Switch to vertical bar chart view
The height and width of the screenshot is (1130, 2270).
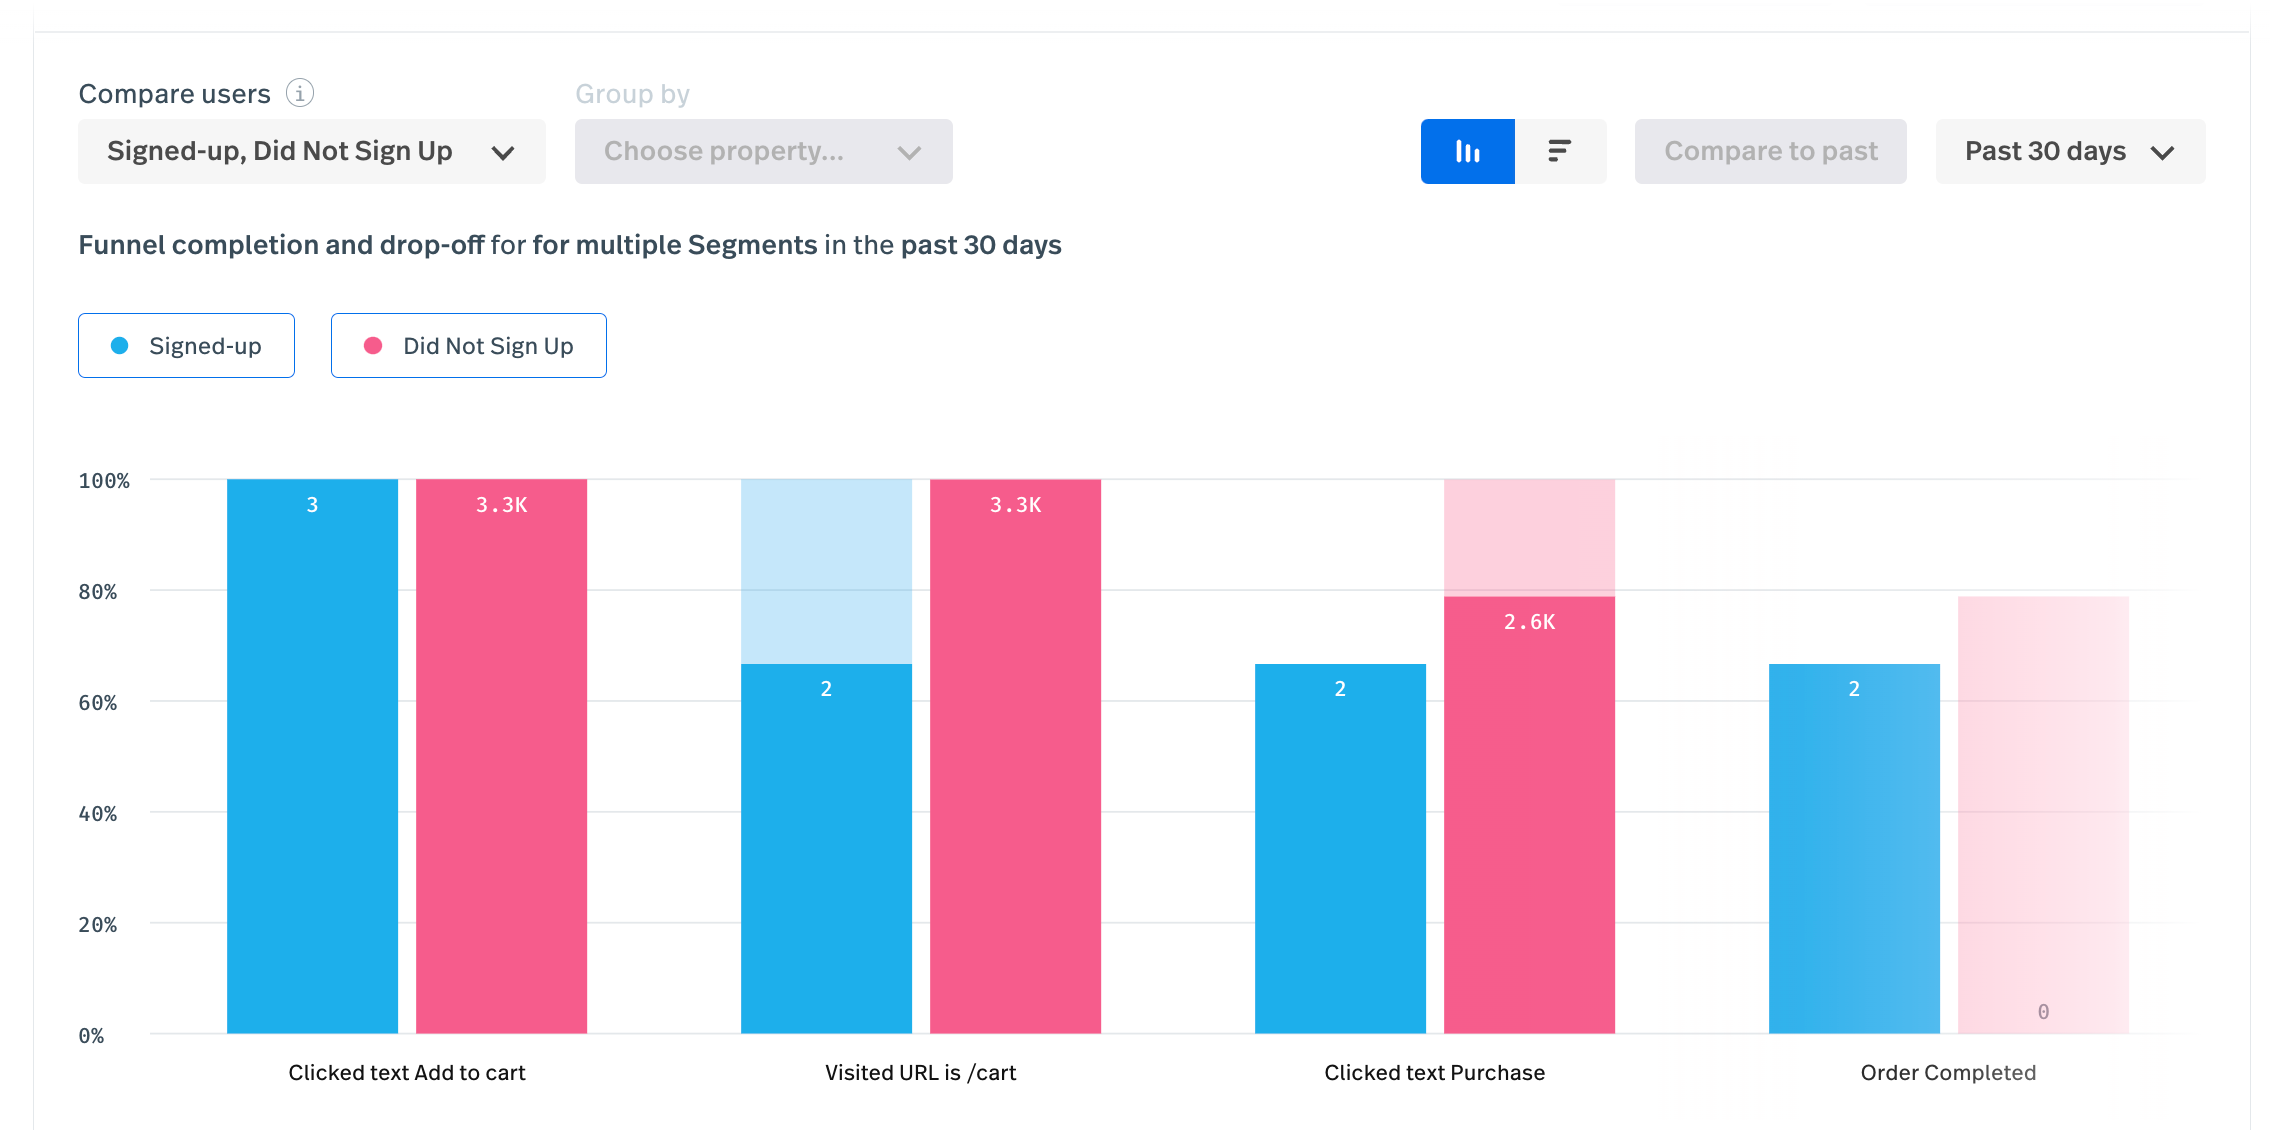coord(1467,151)
